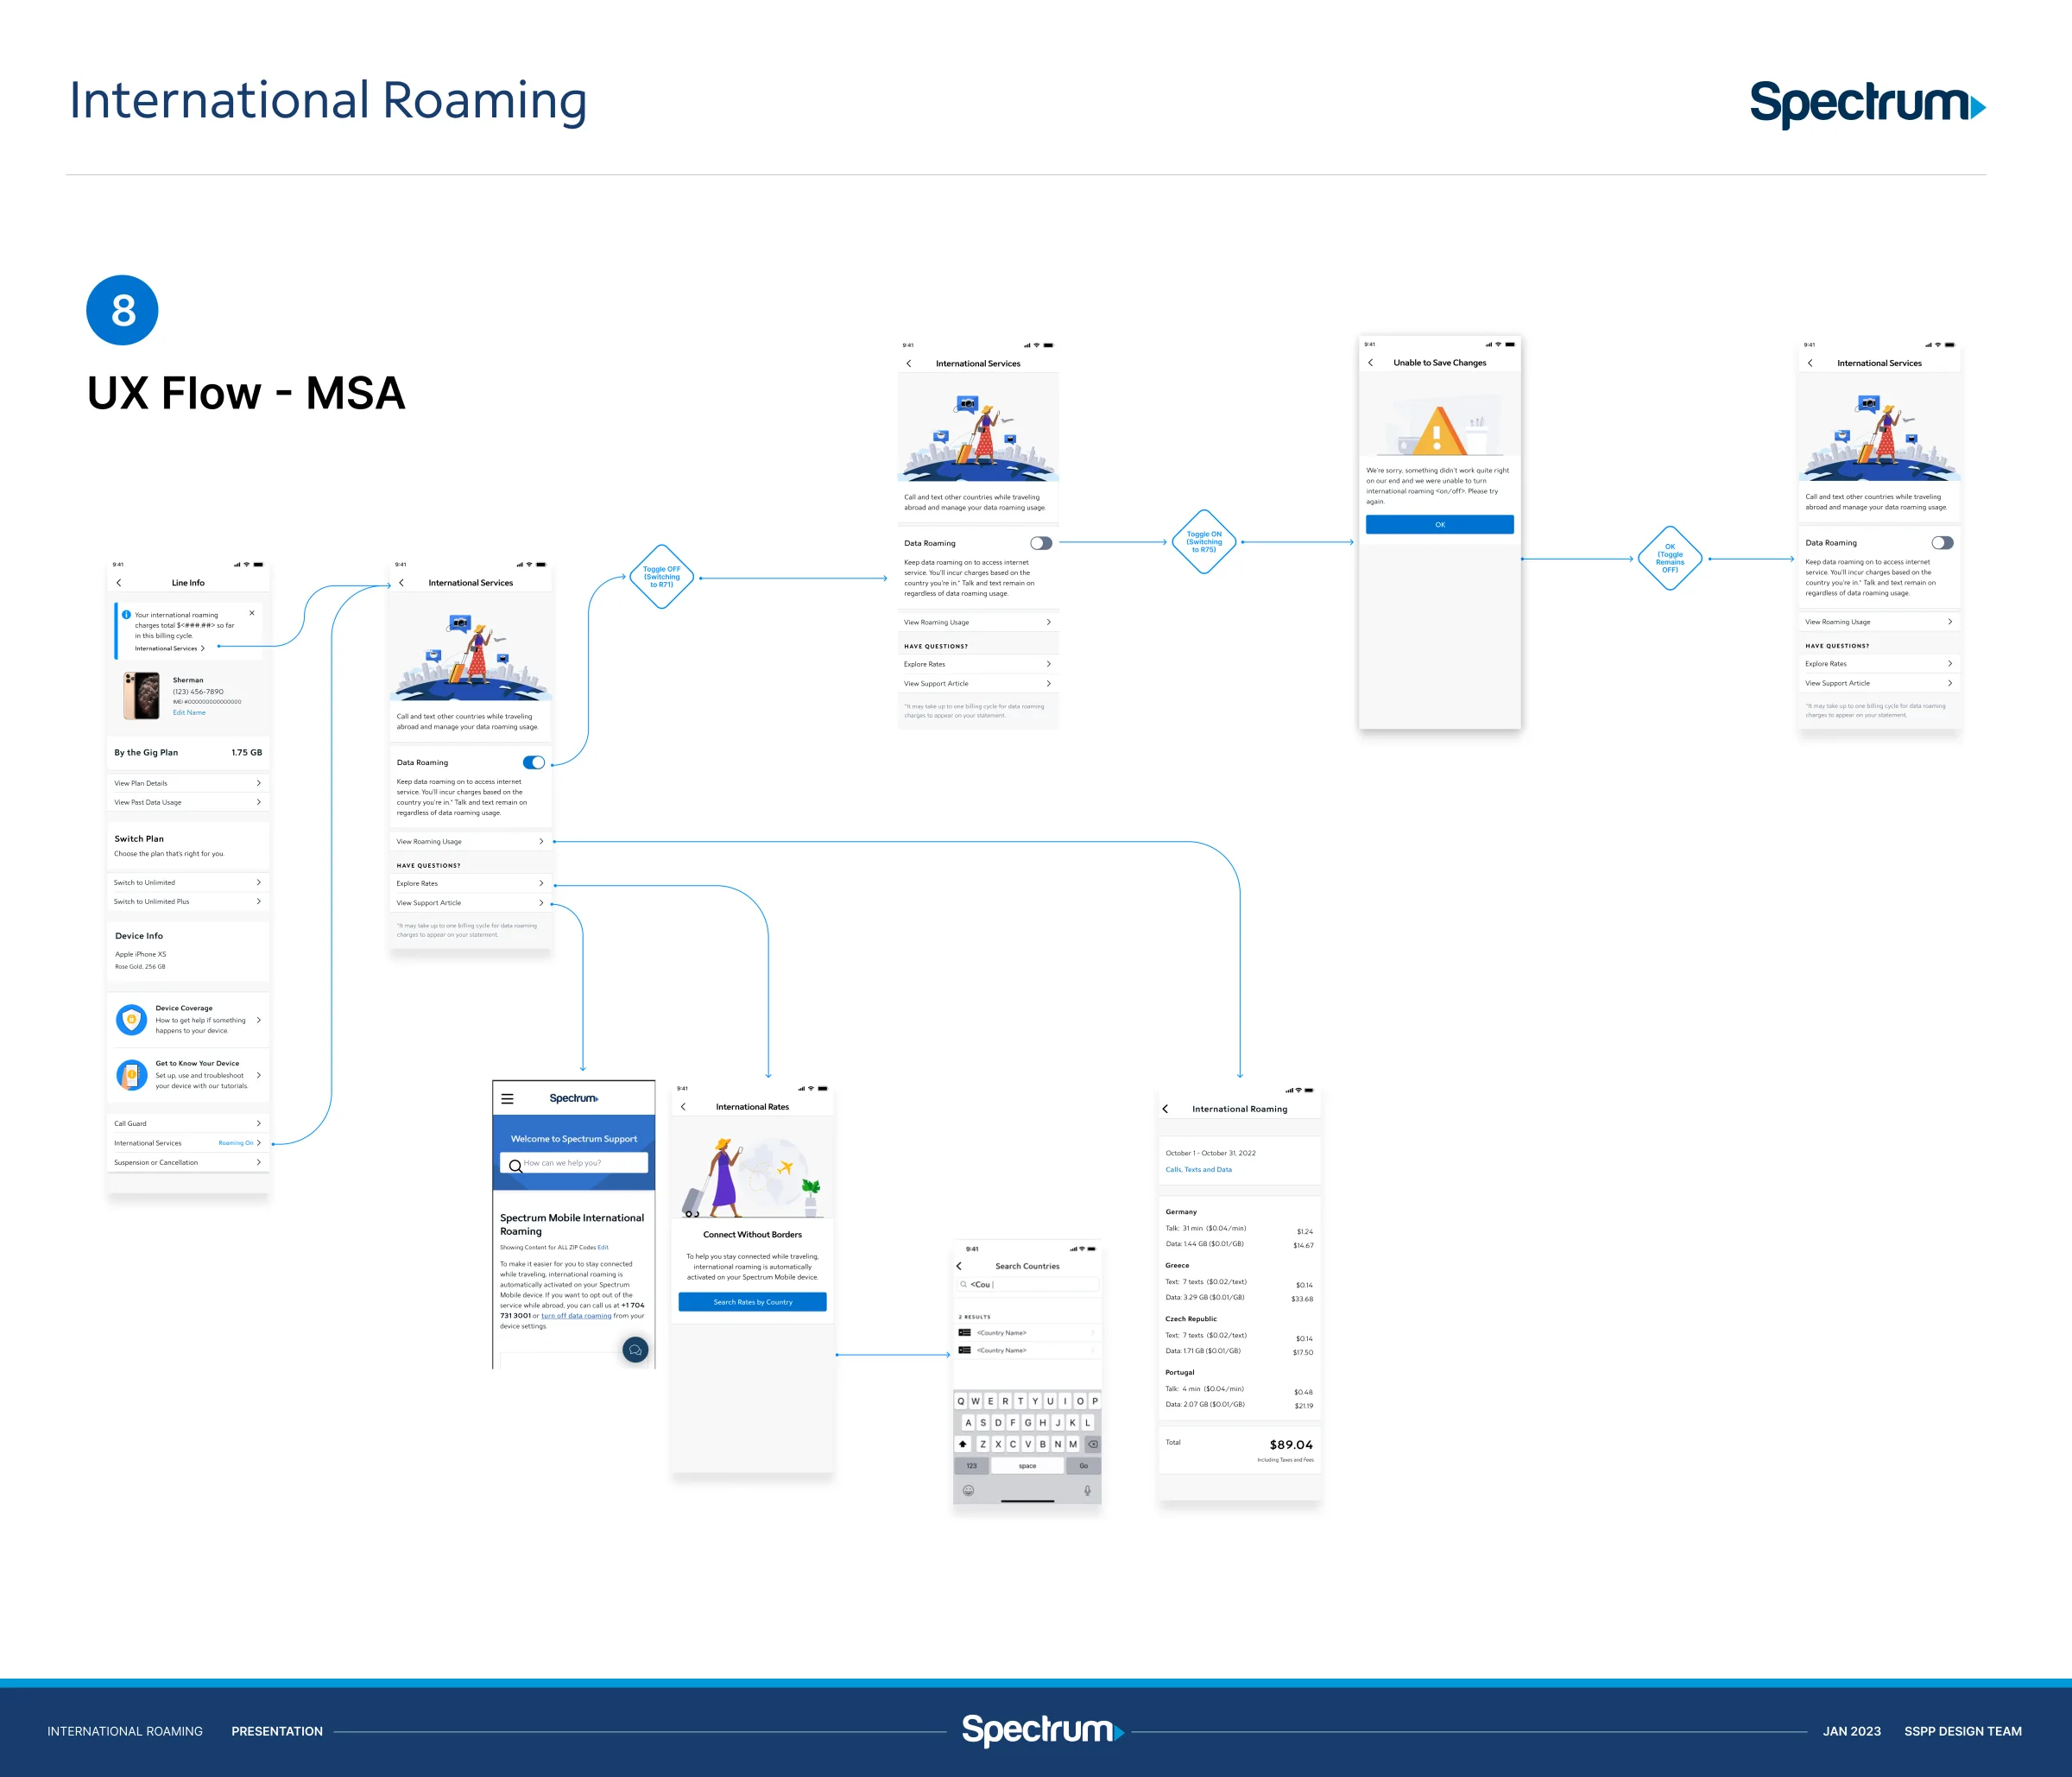This screenshot has width=2072, height=1777.
Task: Tap the space bar key
Action: coord(1027,1466)
